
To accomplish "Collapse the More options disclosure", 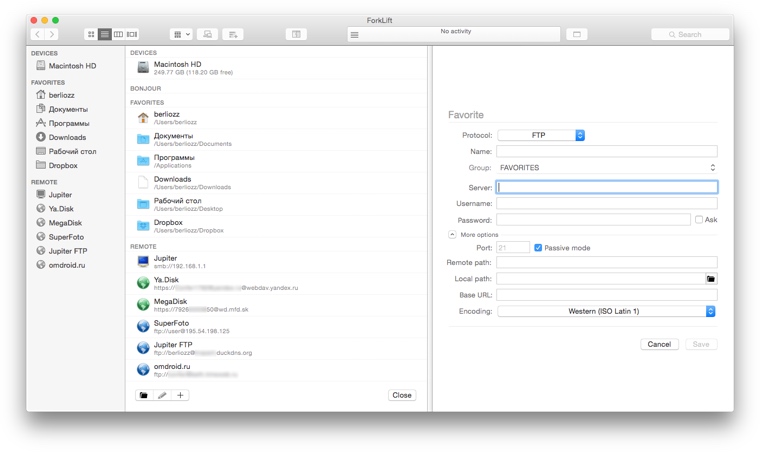I will pos(452,234).
